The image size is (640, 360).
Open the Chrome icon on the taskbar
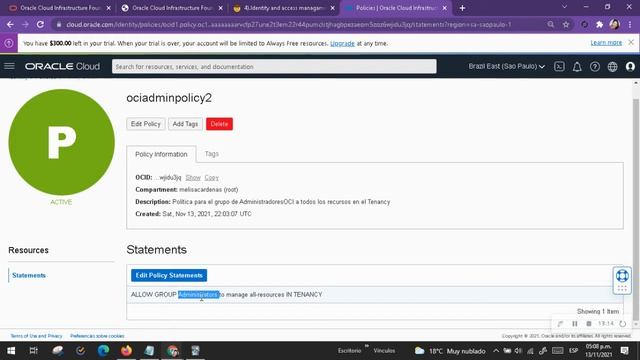(173, 351)
